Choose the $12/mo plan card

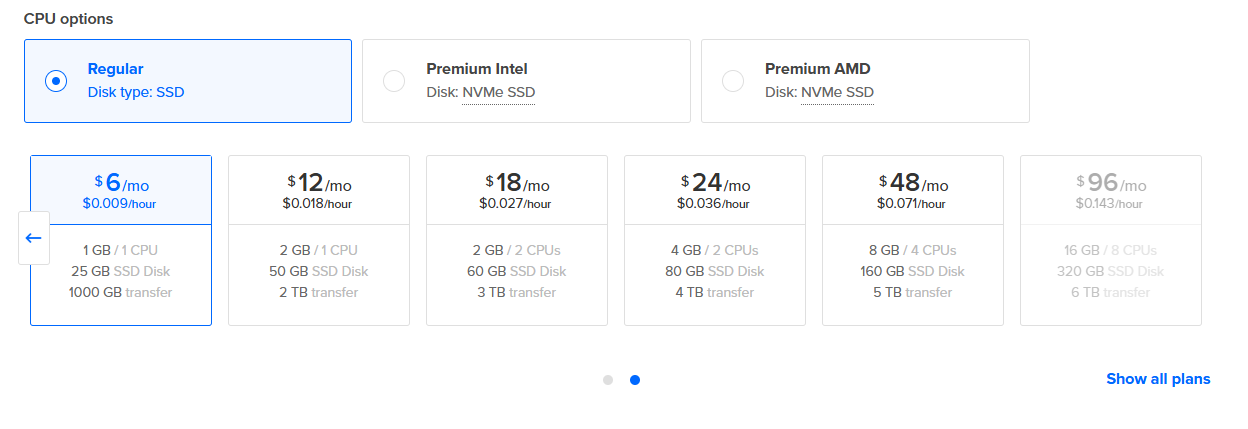coord(319,240)
